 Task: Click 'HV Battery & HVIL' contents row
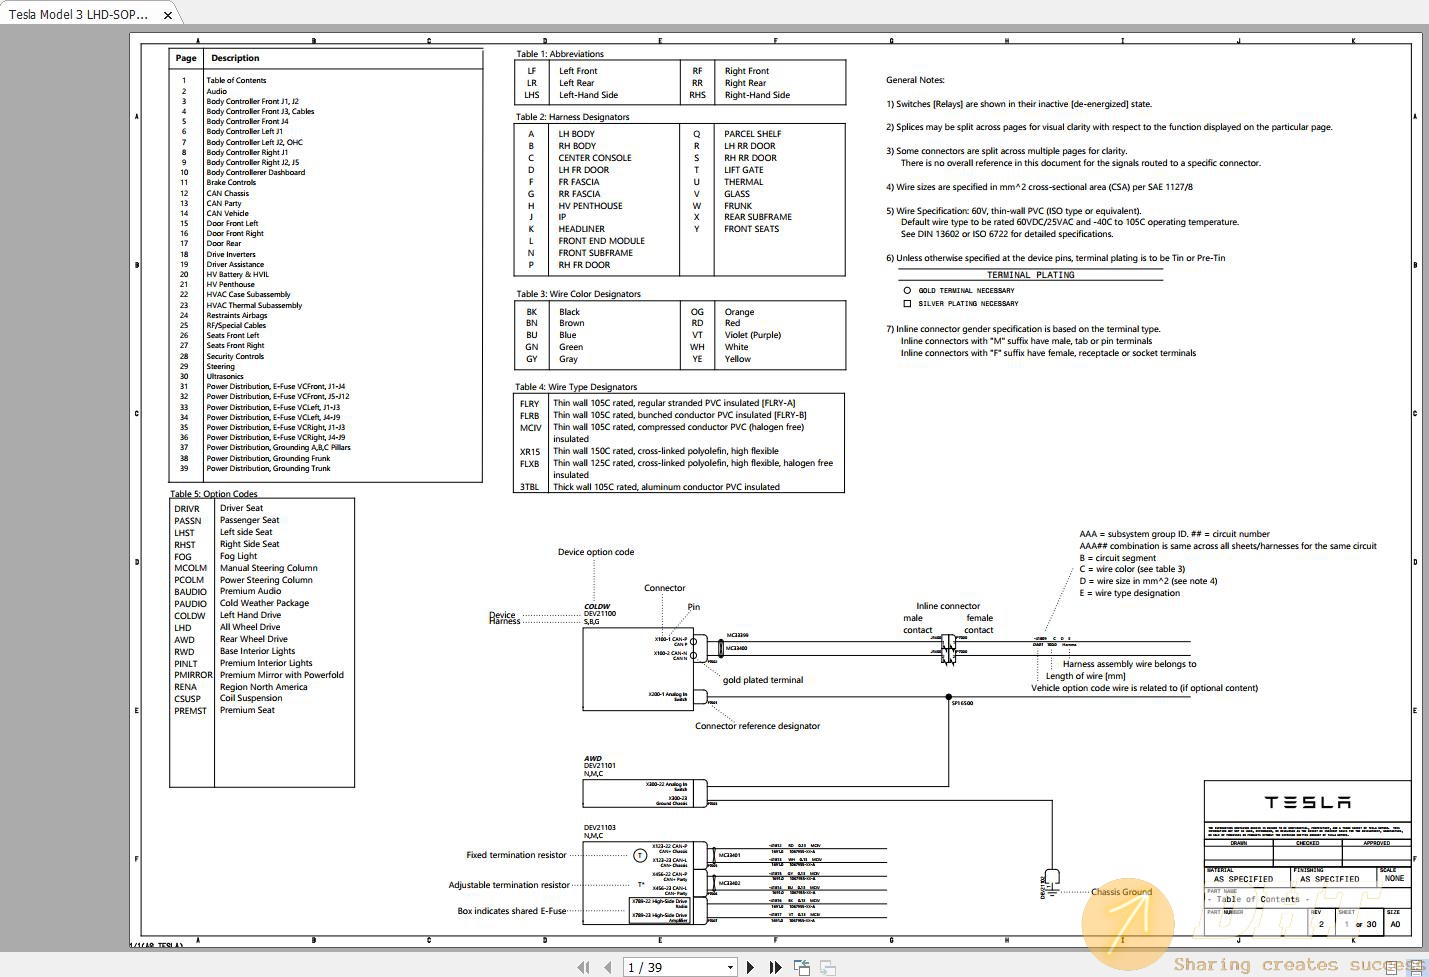pyautogui.click(x=237, y=274)
